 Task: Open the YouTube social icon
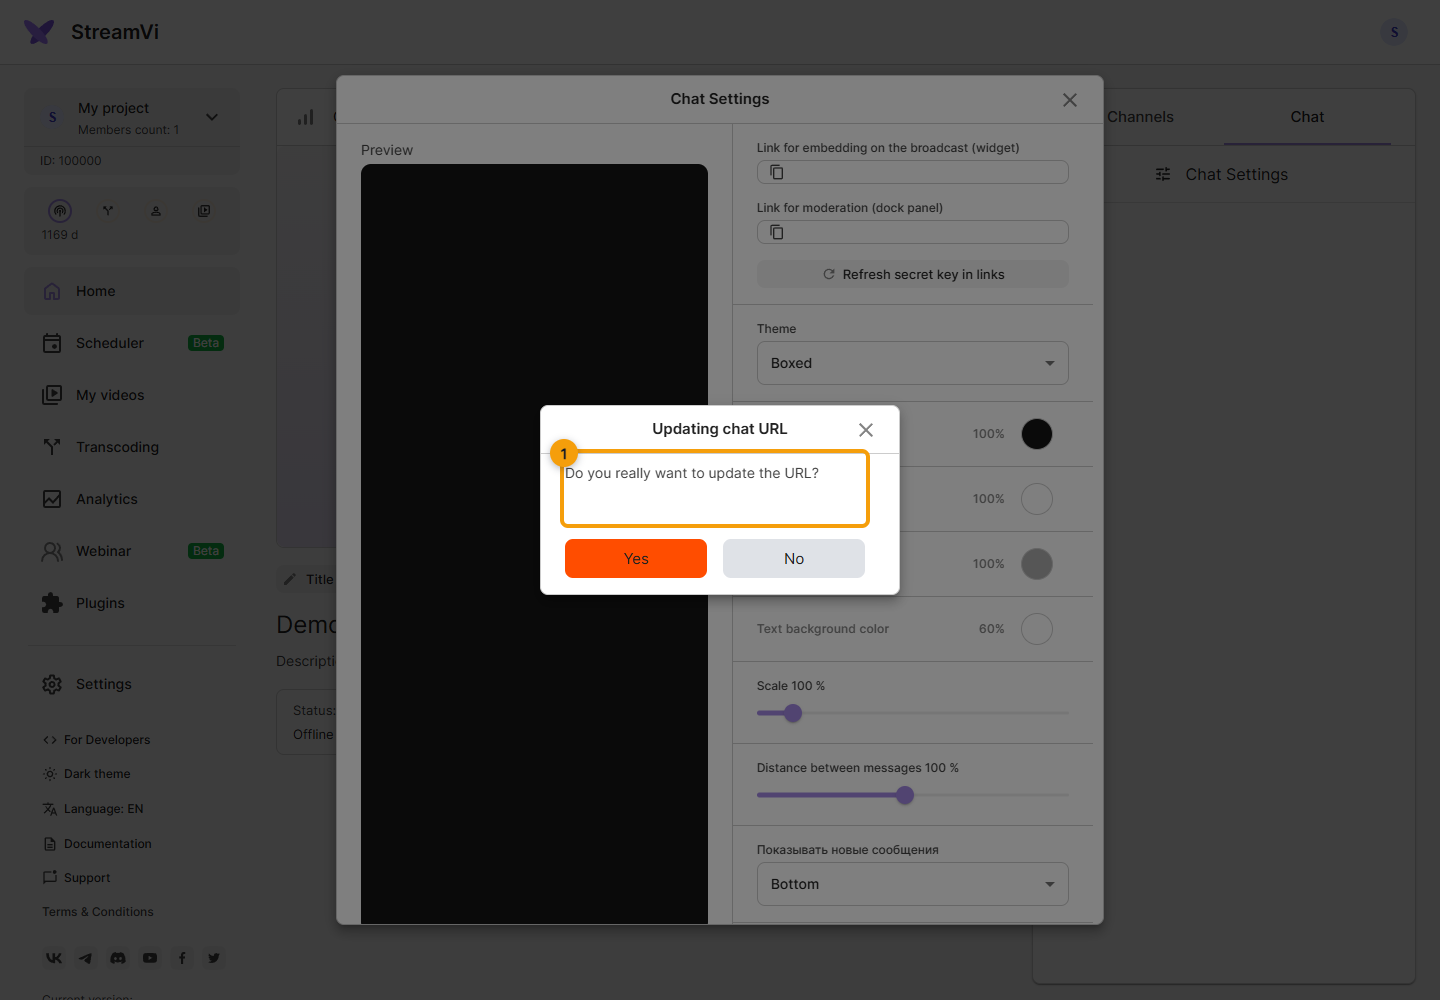pos(150,958)
